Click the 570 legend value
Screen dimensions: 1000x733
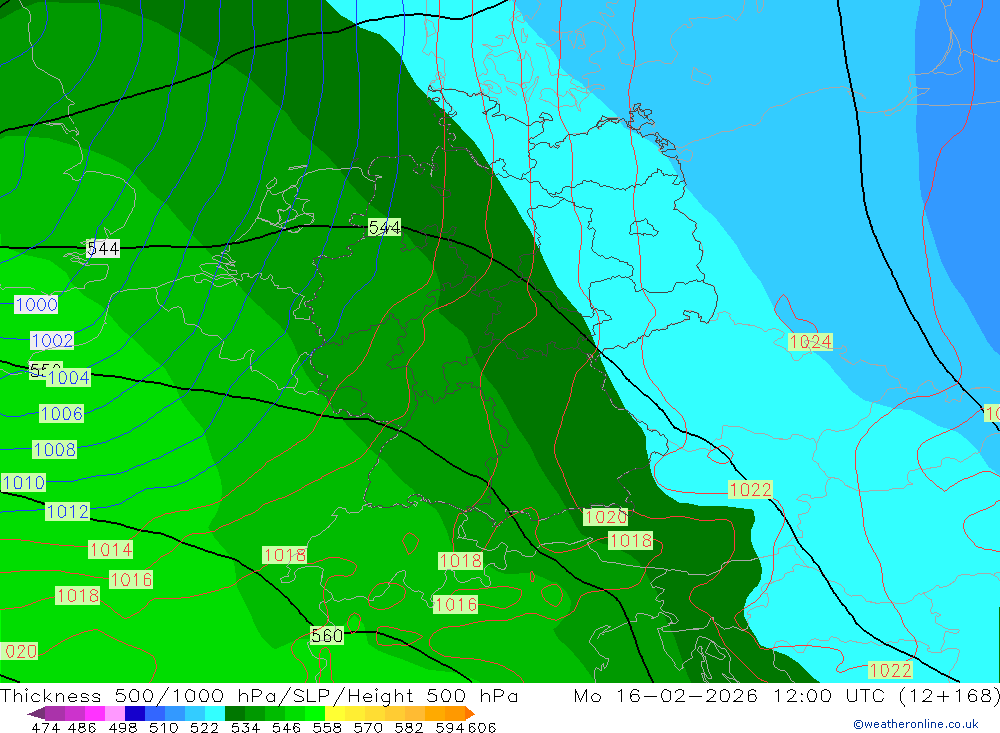coord(366,727)
